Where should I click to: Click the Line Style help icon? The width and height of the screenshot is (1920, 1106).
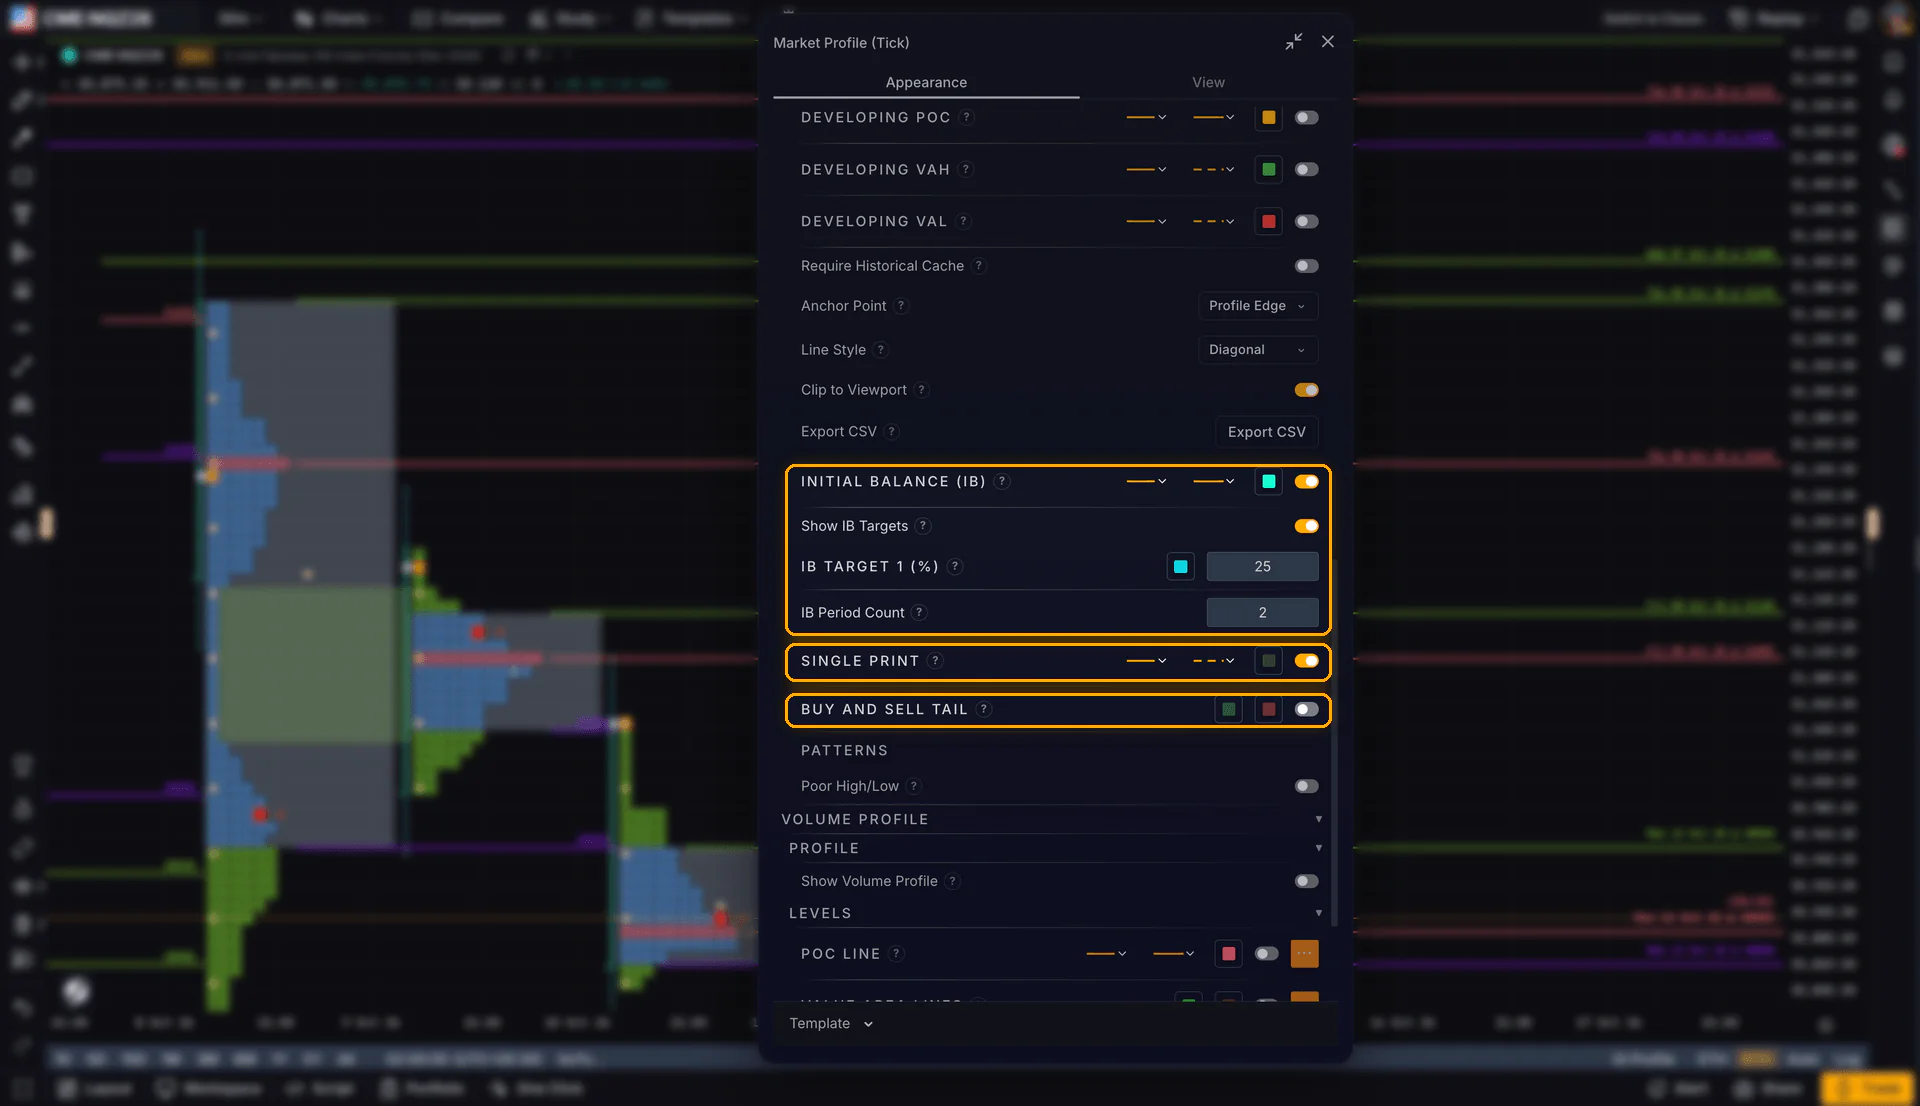[881, 350]
